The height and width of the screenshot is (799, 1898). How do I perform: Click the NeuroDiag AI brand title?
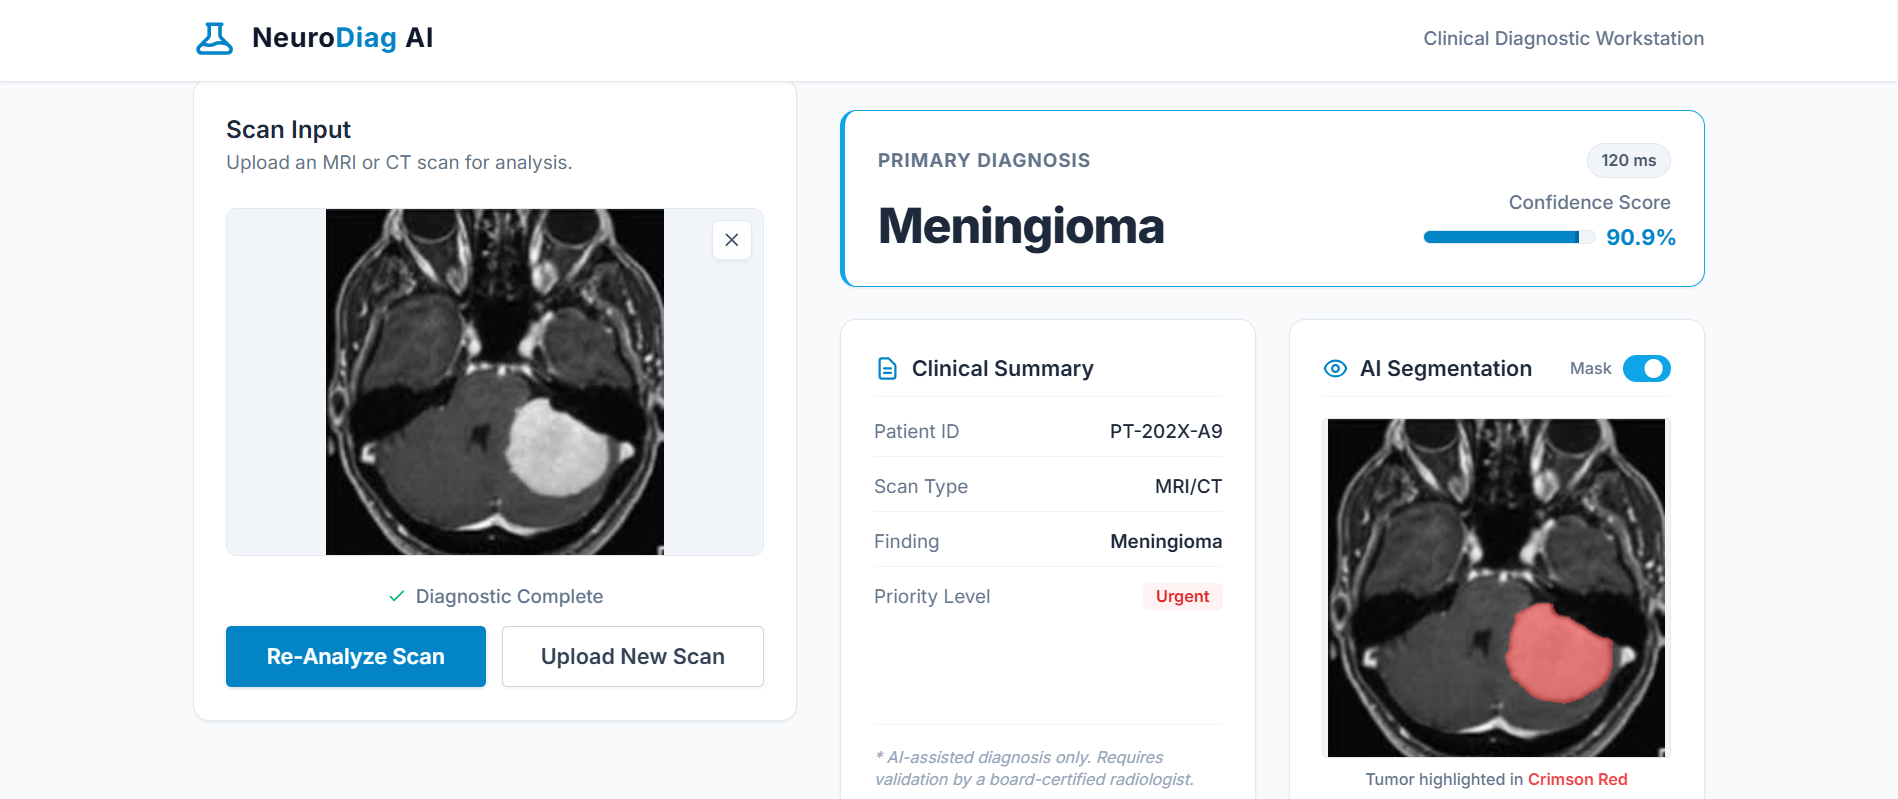pyautogui.click(x=342, y=38)
